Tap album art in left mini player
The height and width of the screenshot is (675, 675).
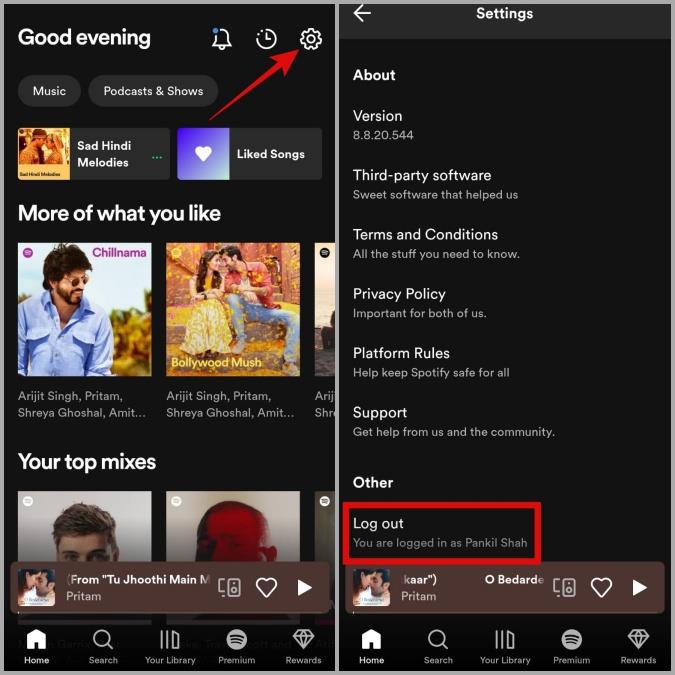coord(36,587)
